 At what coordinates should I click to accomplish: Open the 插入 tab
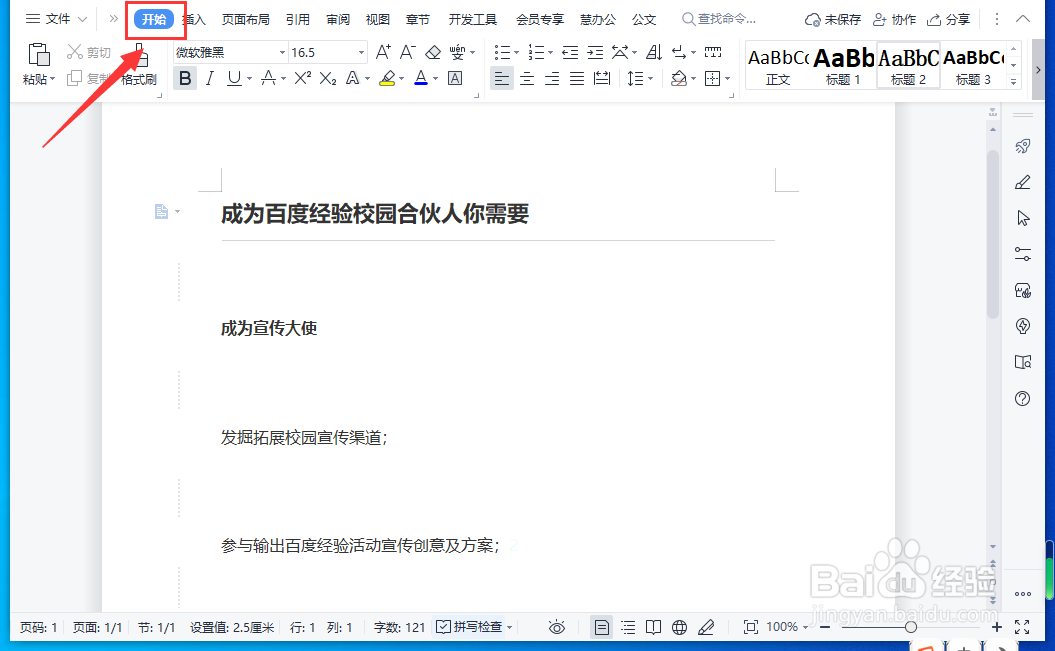[194, 20]
